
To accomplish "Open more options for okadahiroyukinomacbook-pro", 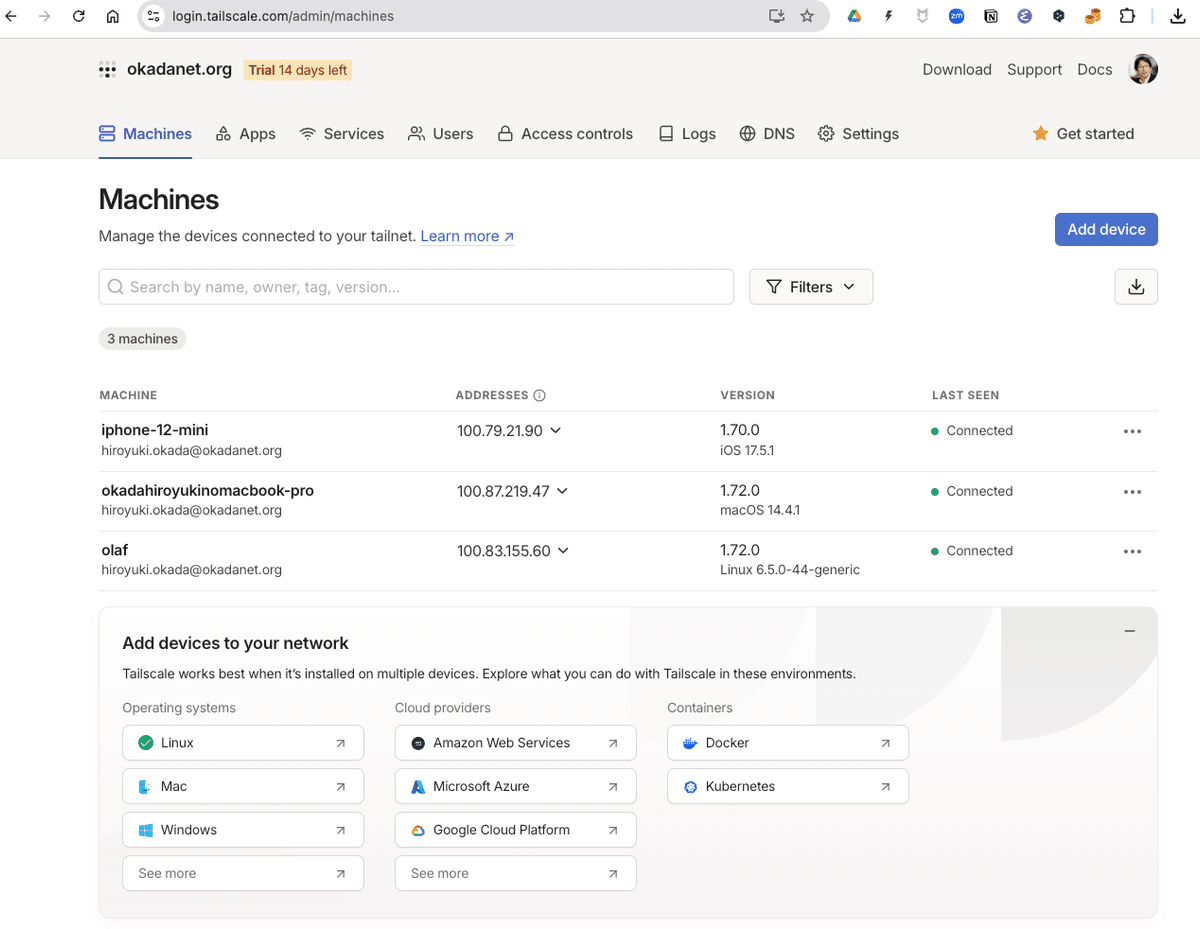I will click(x=1132, y=492).
